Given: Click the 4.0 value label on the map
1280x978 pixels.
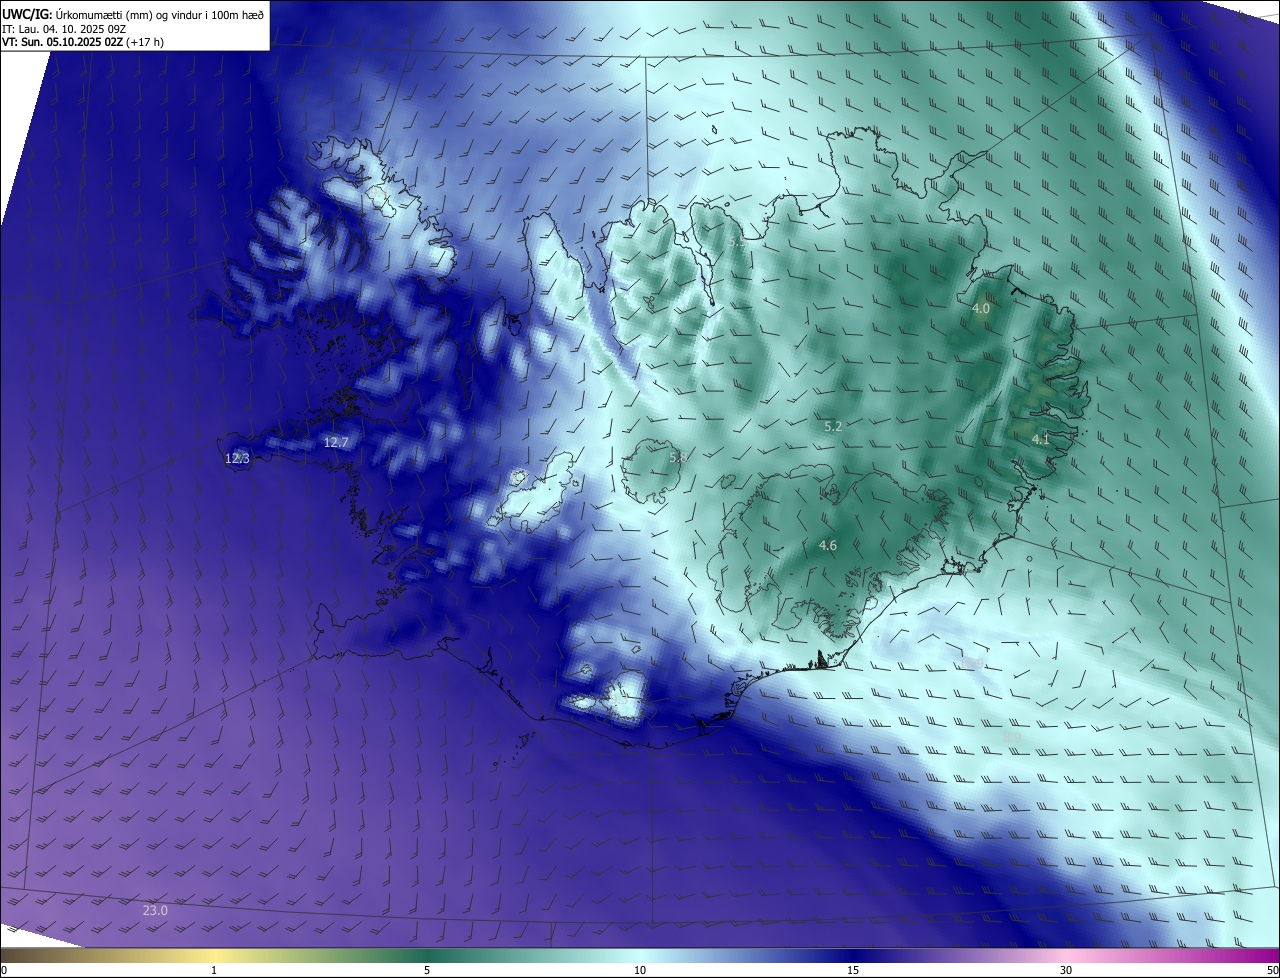Looking at the screenshot, I should coord(980,309).
